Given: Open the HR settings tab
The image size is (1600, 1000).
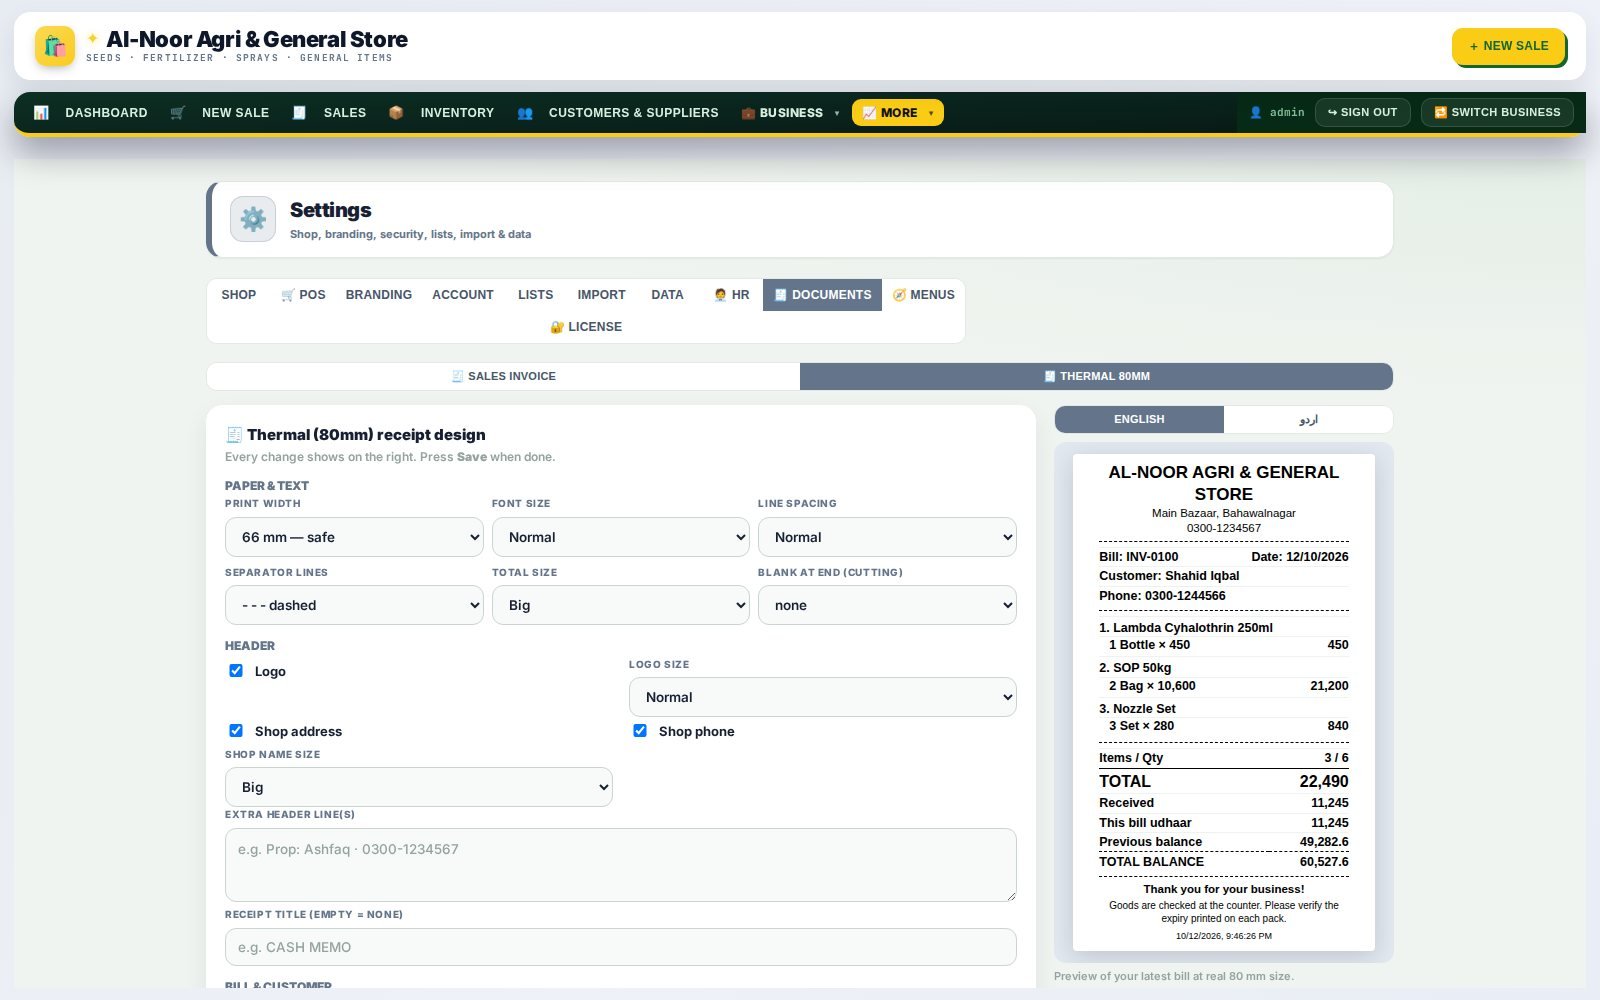Looking at the screenshot, I should (731, 295).
